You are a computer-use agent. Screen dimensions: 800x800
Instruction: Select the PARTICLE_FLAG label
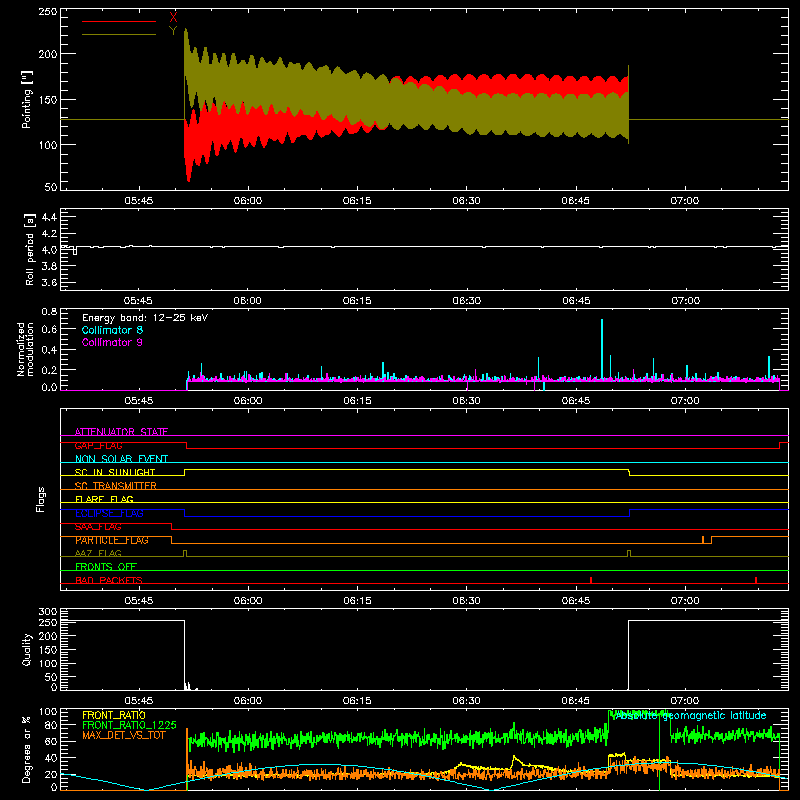112,540
